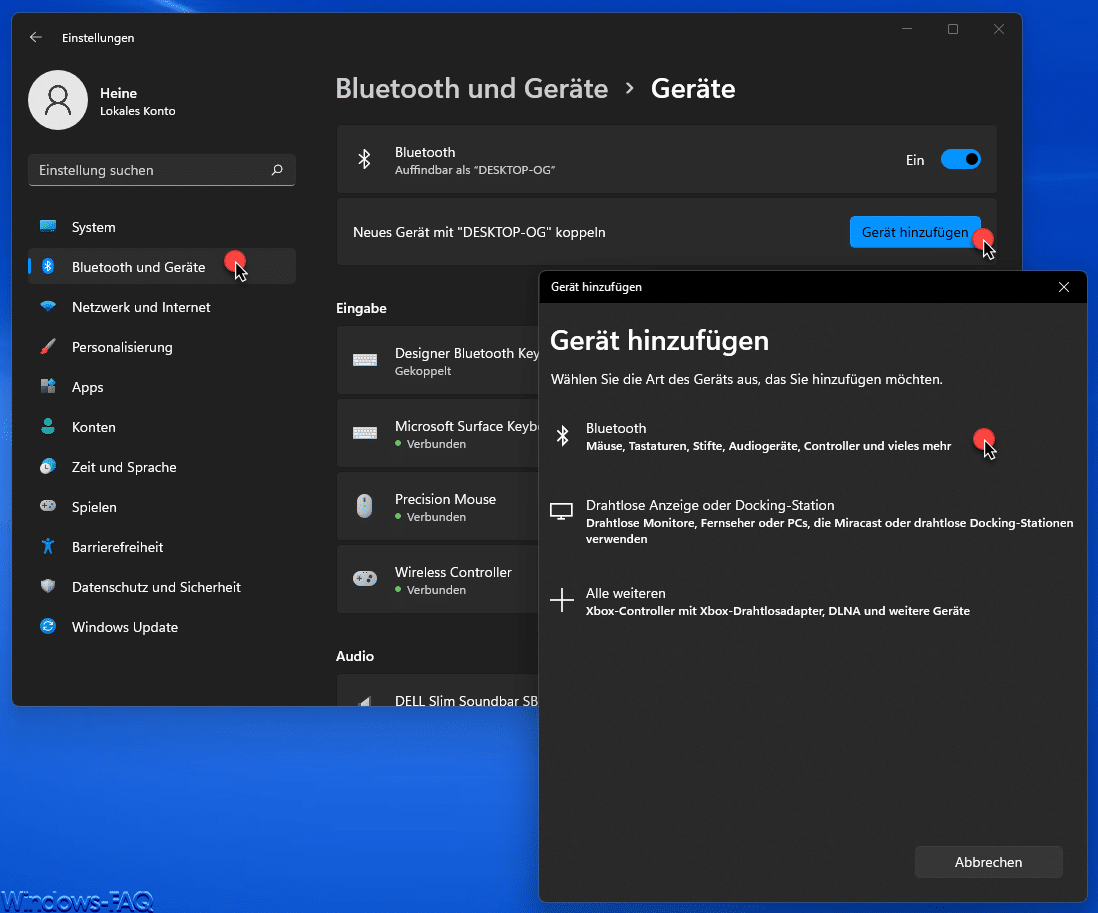Open Barrierefreiheit settings
1098x913 pixels.
tap(162, 547)
